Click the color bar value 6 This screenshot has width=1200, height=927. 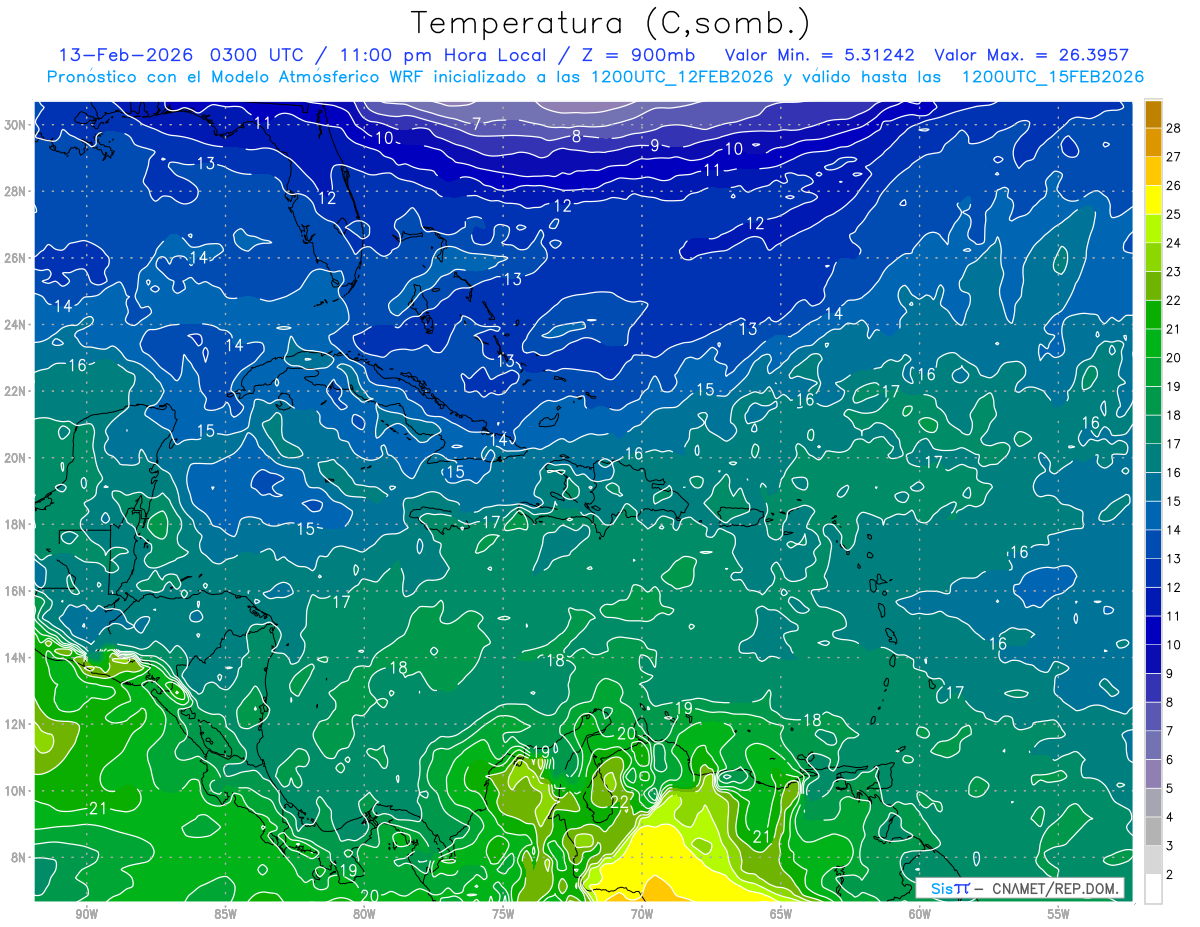[1171, 760]
